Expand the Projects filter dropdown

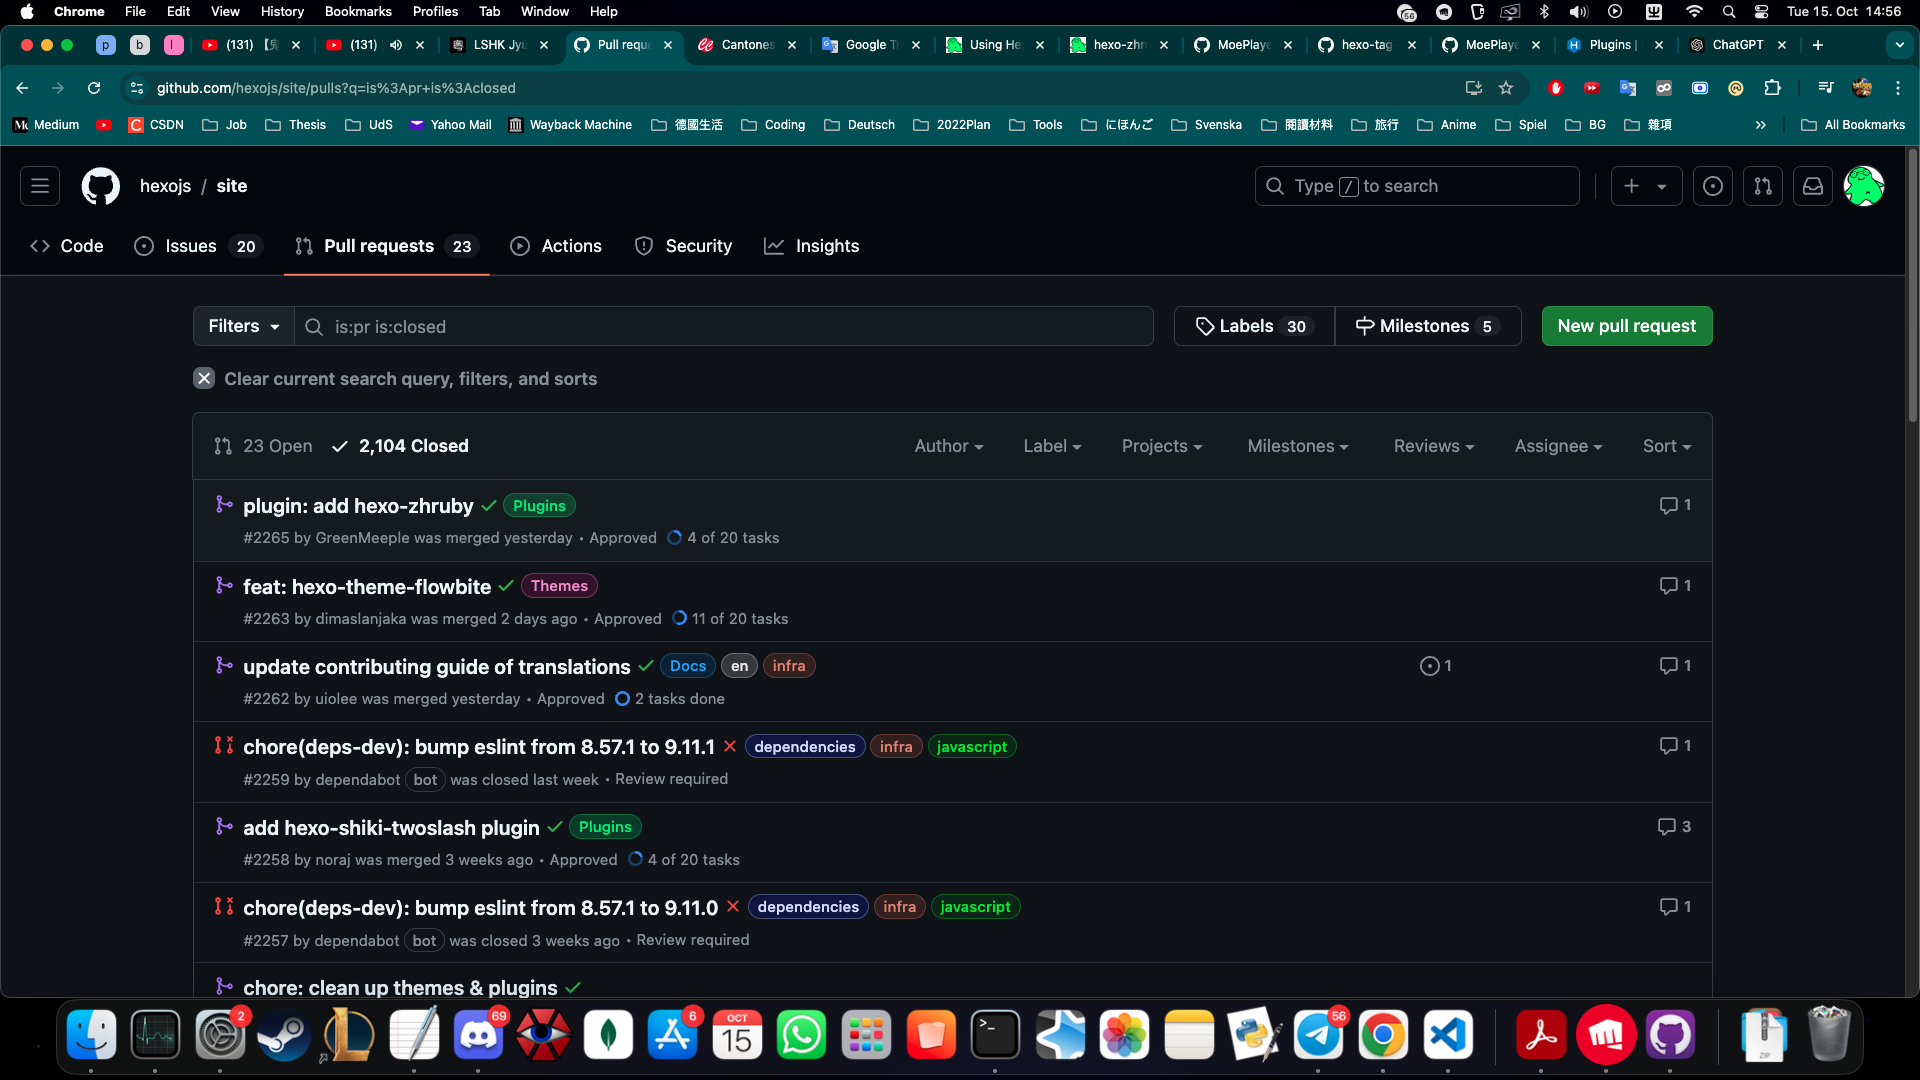(x=1162, y=446)
